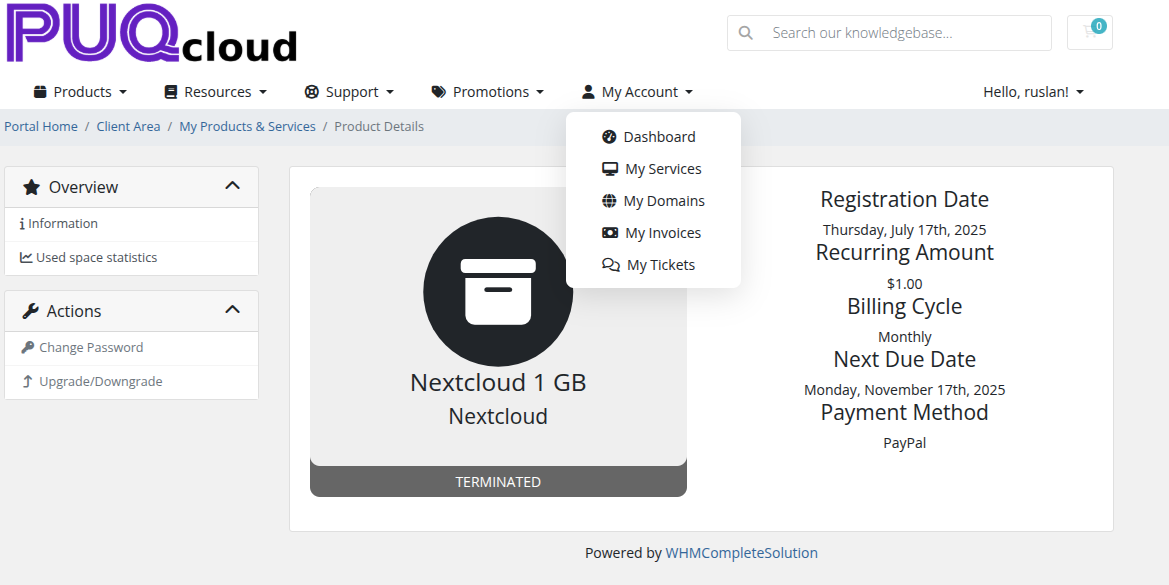Open the Support dropdown menu
This screenshot has width=1169, height=585.
[x=349, y=92]
